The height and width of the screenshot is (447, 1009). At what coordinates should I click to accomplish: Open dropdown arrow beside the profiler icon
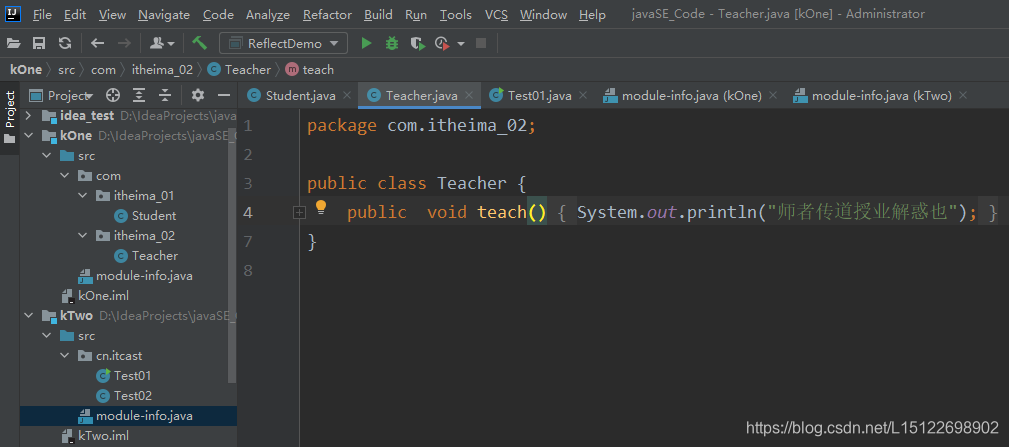(x=461, y=44)
